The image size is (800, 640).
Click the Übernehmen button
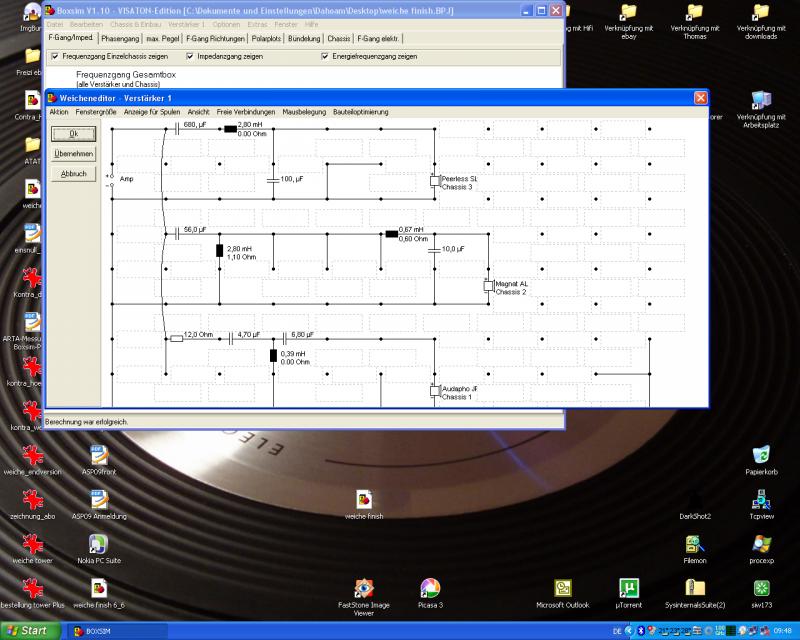point(73,154)
